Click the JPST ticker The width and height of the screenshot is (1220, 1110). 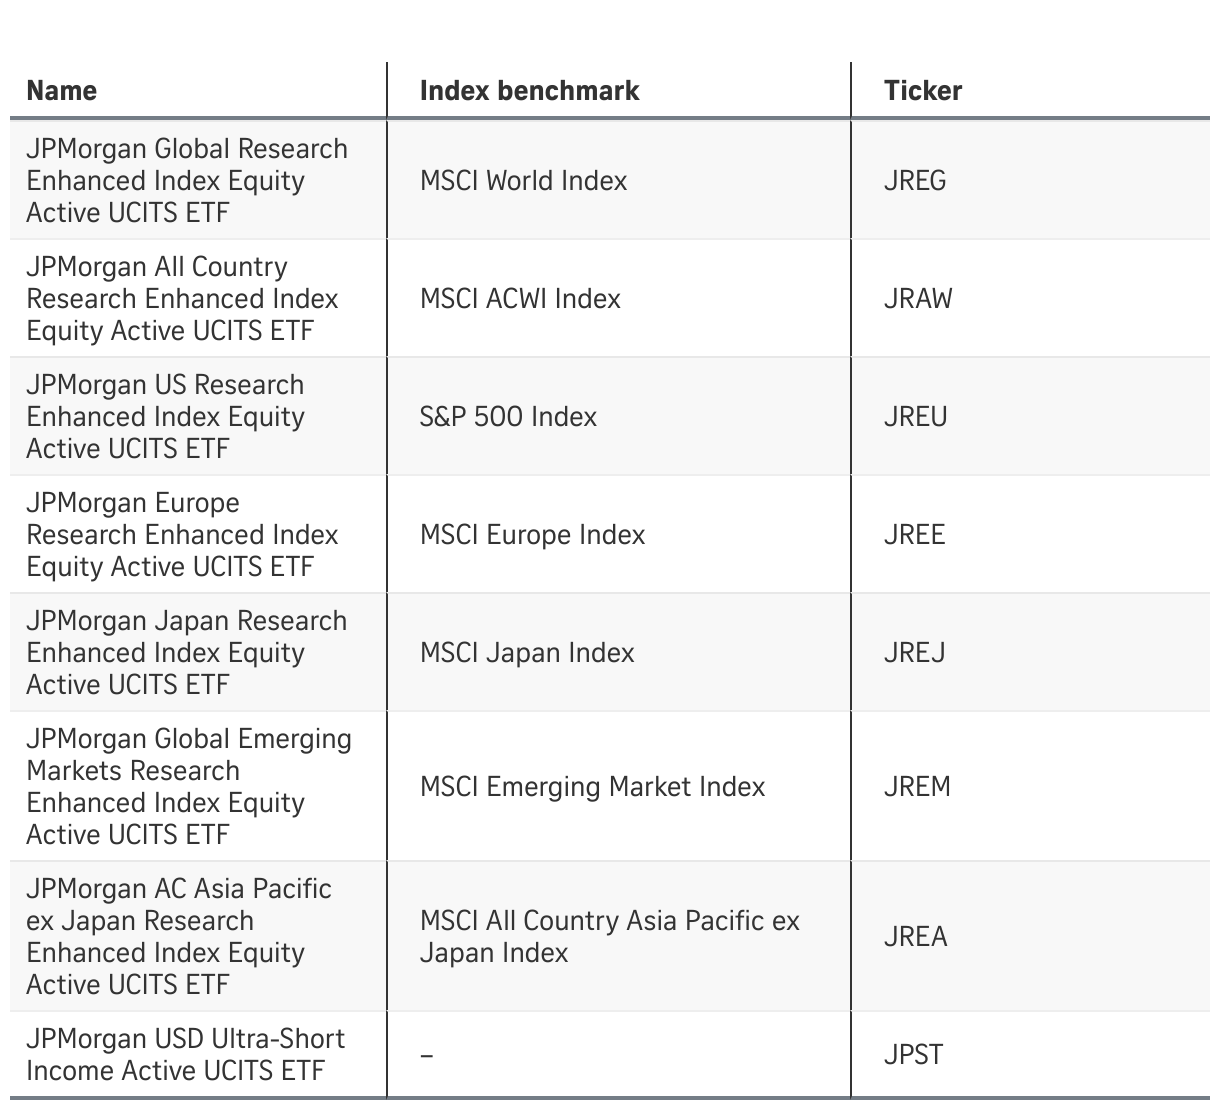(913, 1055)
